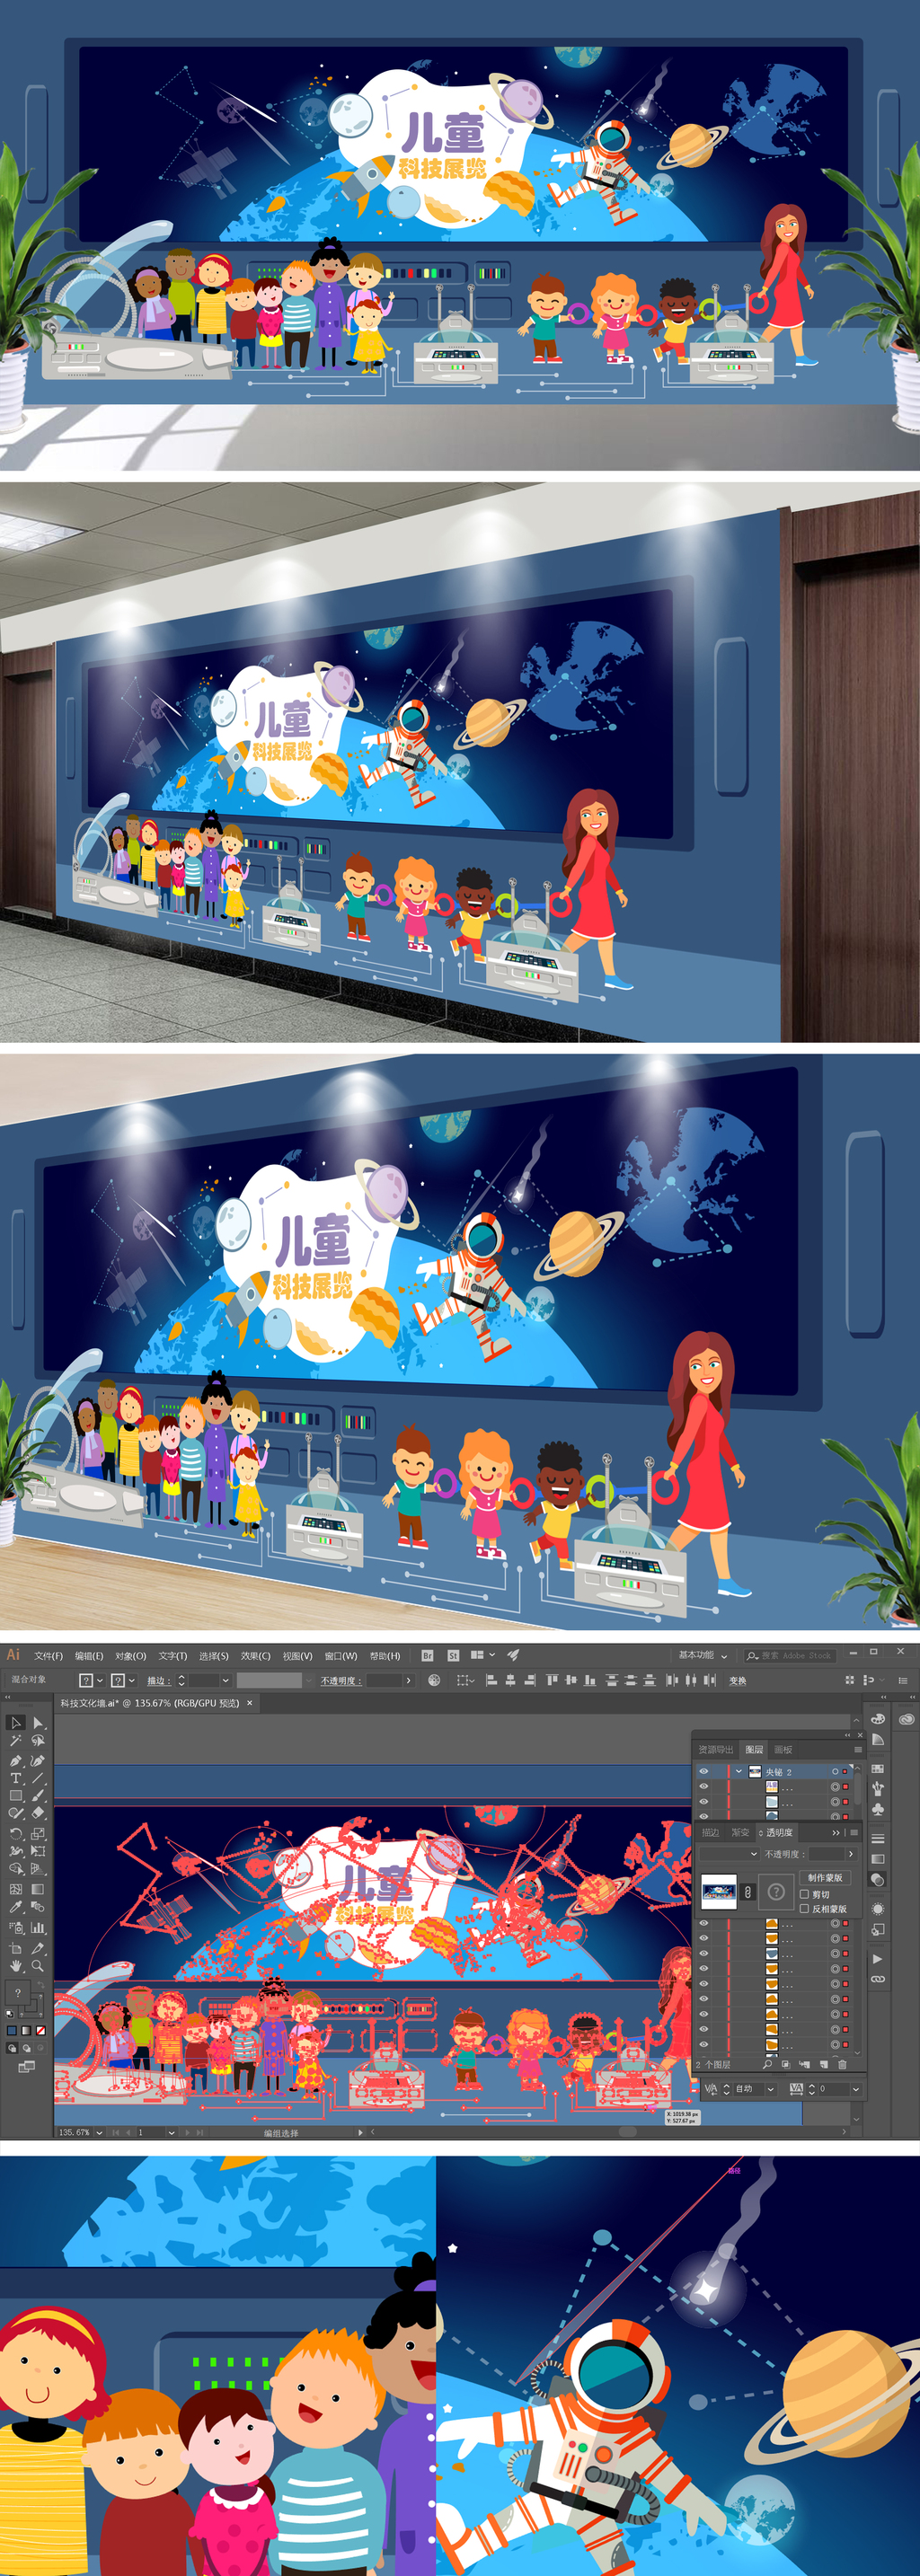
Task: Activate the Paintbrush tool
Action: click(38, 1796)
